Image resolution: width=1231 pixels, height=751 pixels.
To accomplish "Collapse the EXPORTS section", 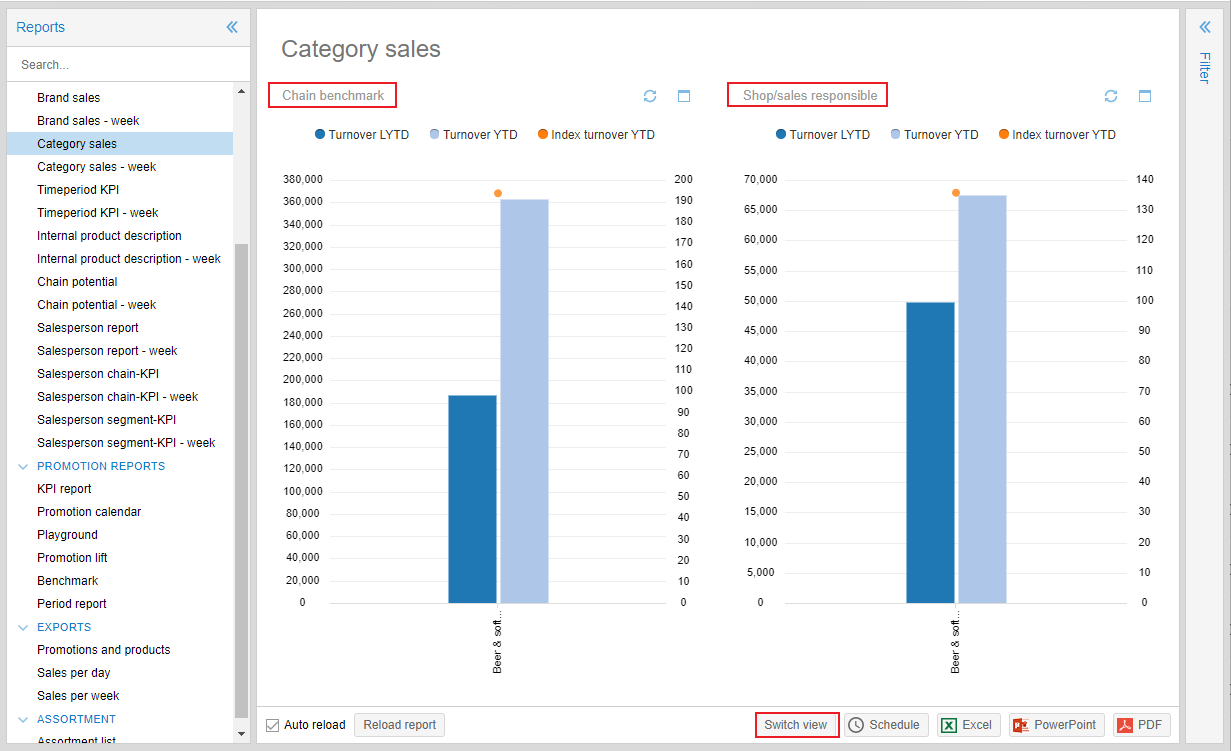I will coord(23,626).
